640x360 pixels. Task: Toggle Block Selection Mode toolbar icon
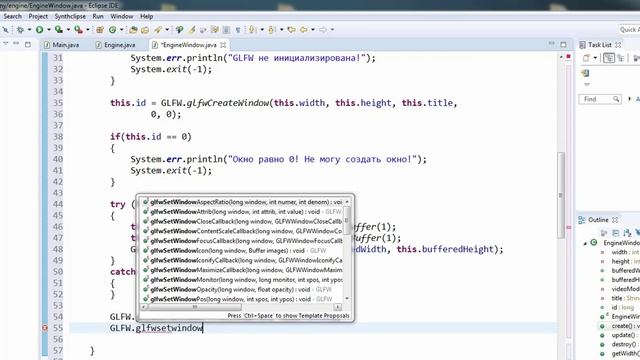[226, 29]
